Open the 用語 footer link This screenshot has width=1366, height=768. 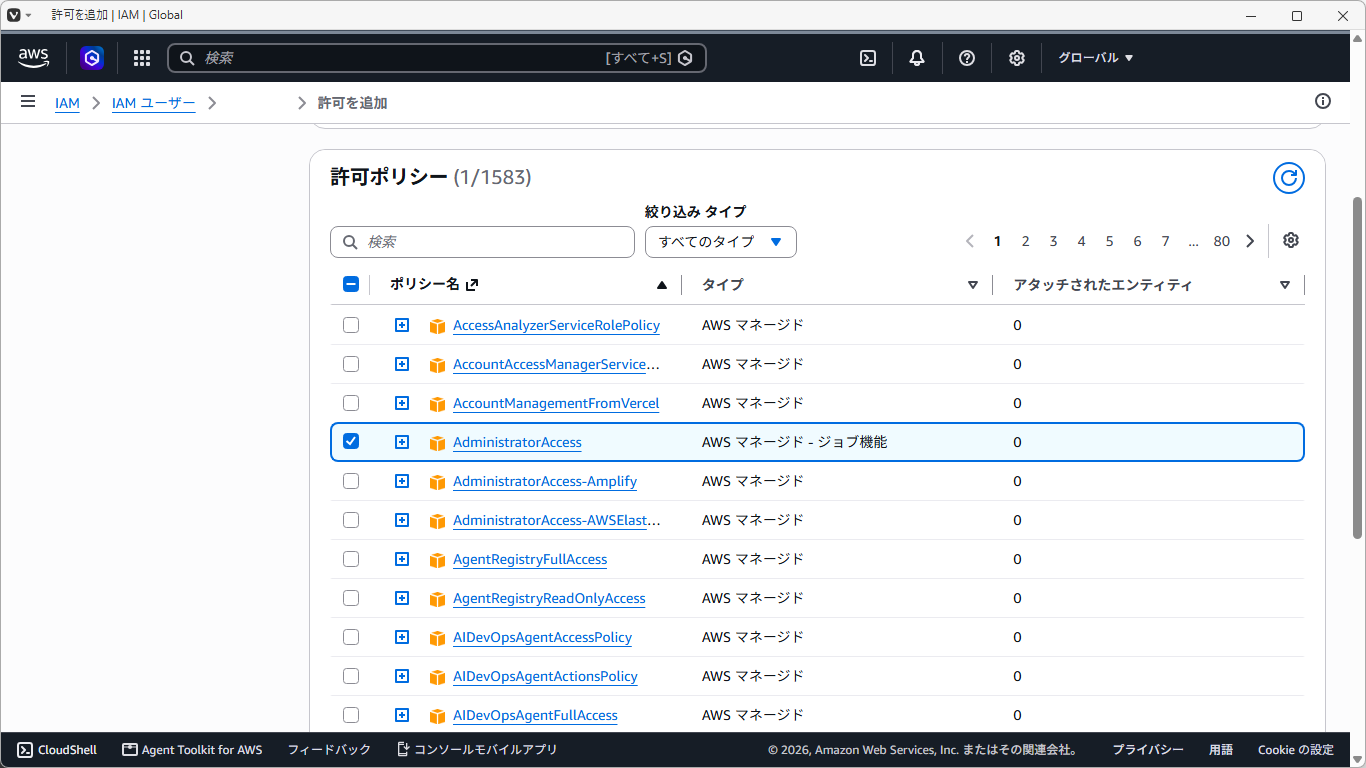1220,750
